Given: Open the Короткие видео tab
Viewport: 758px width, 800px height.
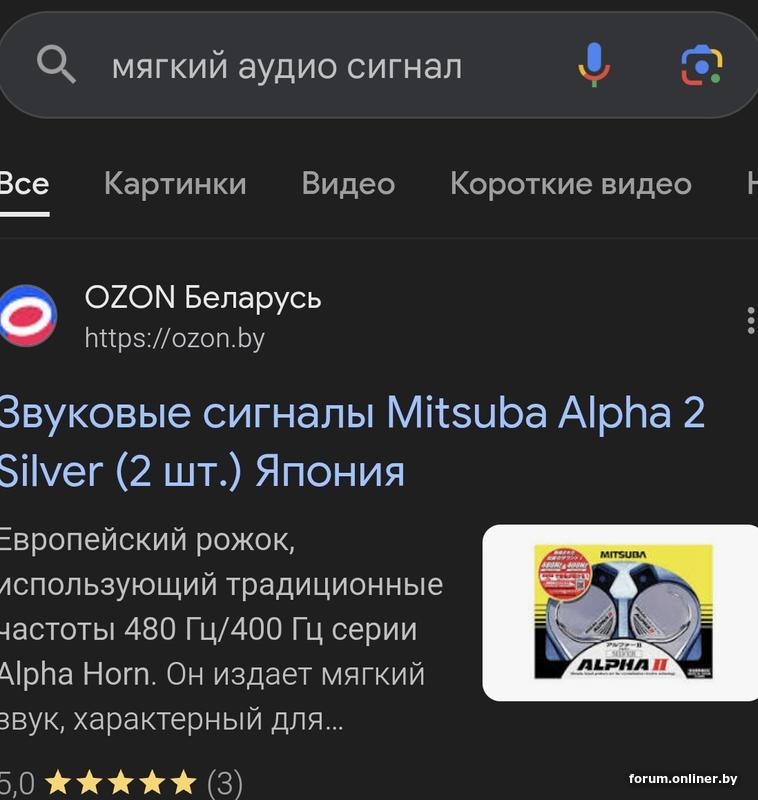Looking at the screenshot, I should pos(571,184).
